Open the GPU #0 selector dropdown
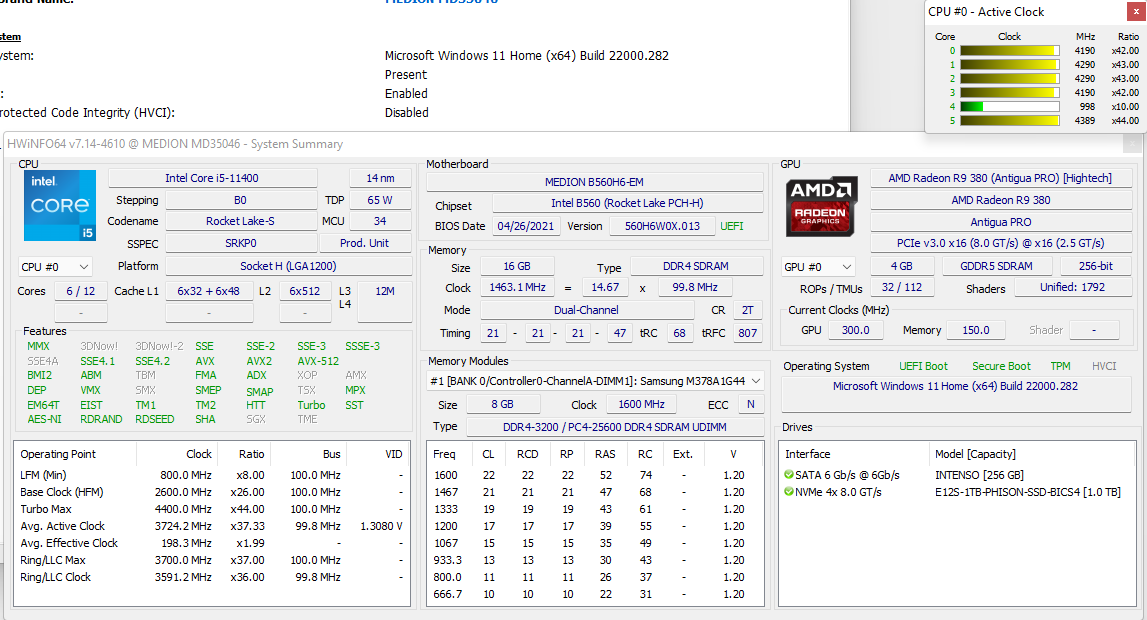Screen dimensions: 1147x620 coord(819,267)
